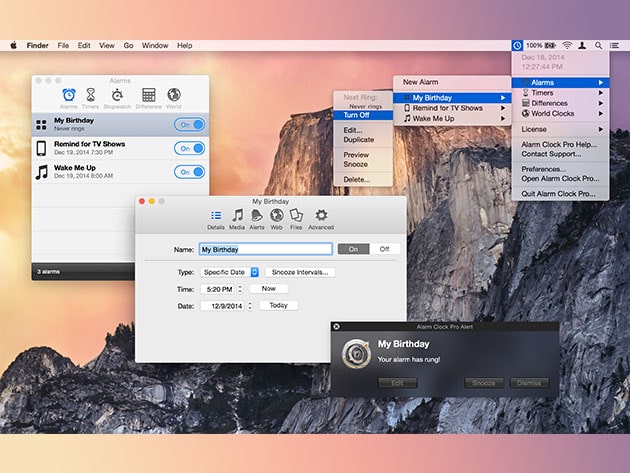The width and height of the screenshot is (630, 473).
Task: Click the Today button next to Date
Action: 278,305
